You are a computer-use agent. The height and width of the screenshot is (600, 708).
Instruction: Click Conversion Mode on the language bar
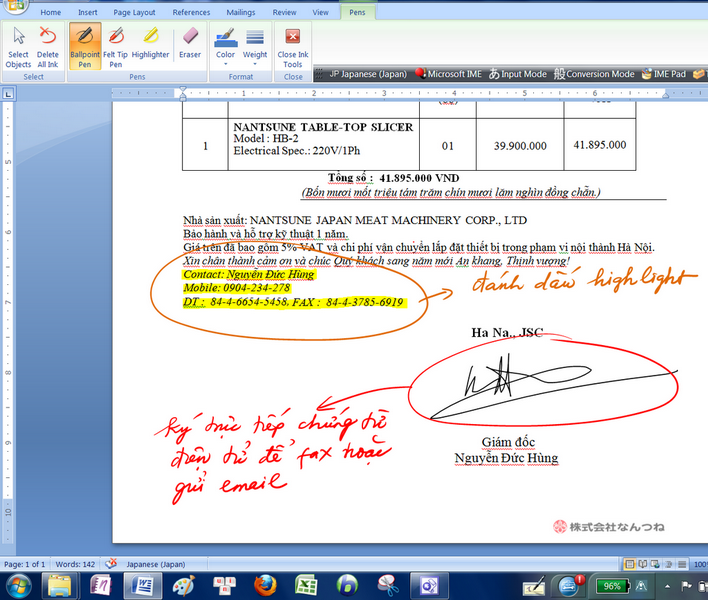click(x=594, y=74)
